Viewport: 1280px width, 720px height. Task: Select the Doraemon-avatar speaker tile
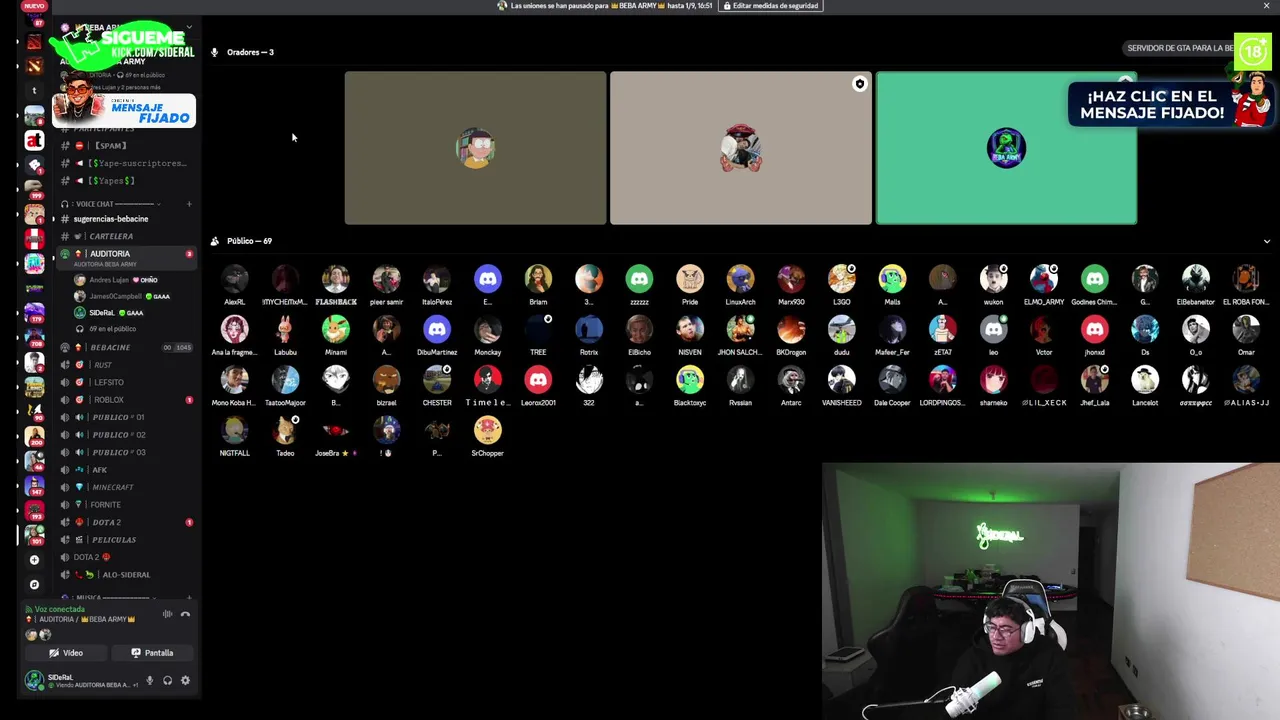[475, 148]
